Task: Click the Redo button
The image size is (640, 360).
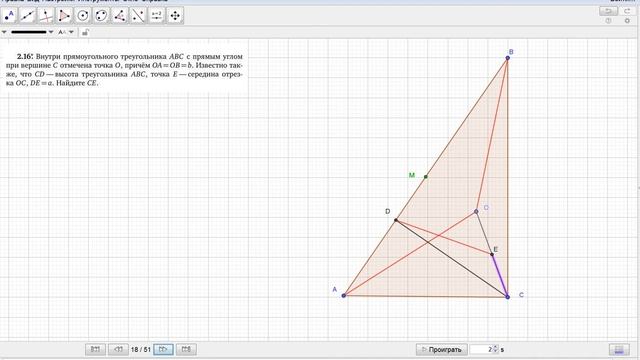Action: (x=627, y=11)
